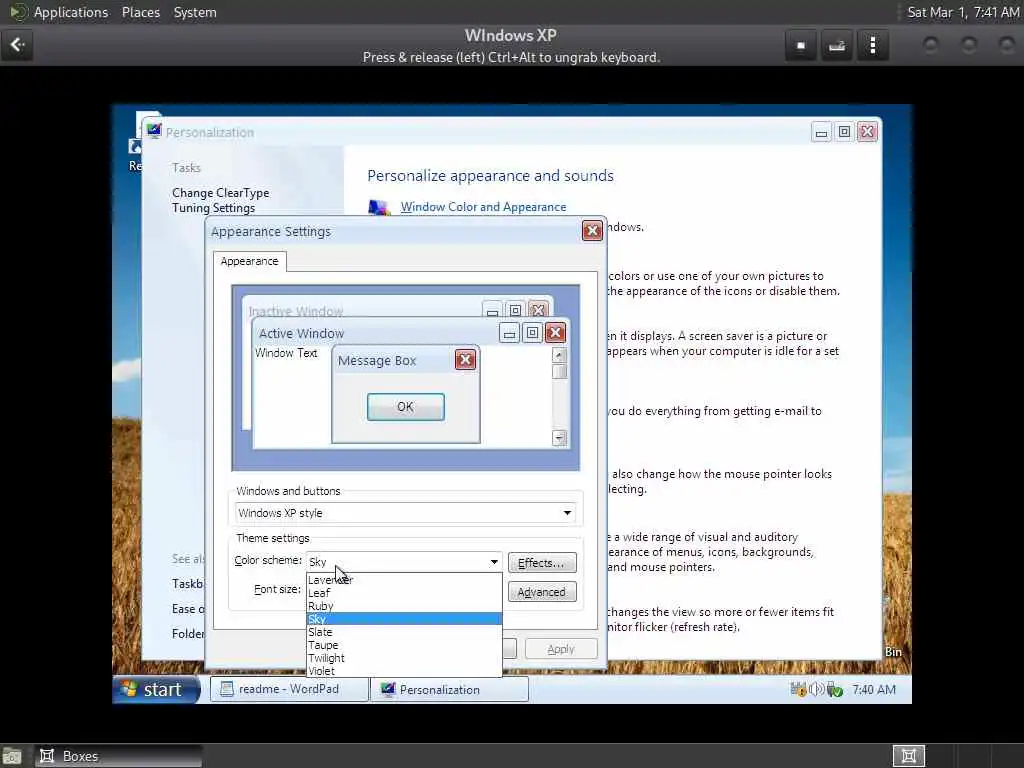Open the System menu

(195, 12)
